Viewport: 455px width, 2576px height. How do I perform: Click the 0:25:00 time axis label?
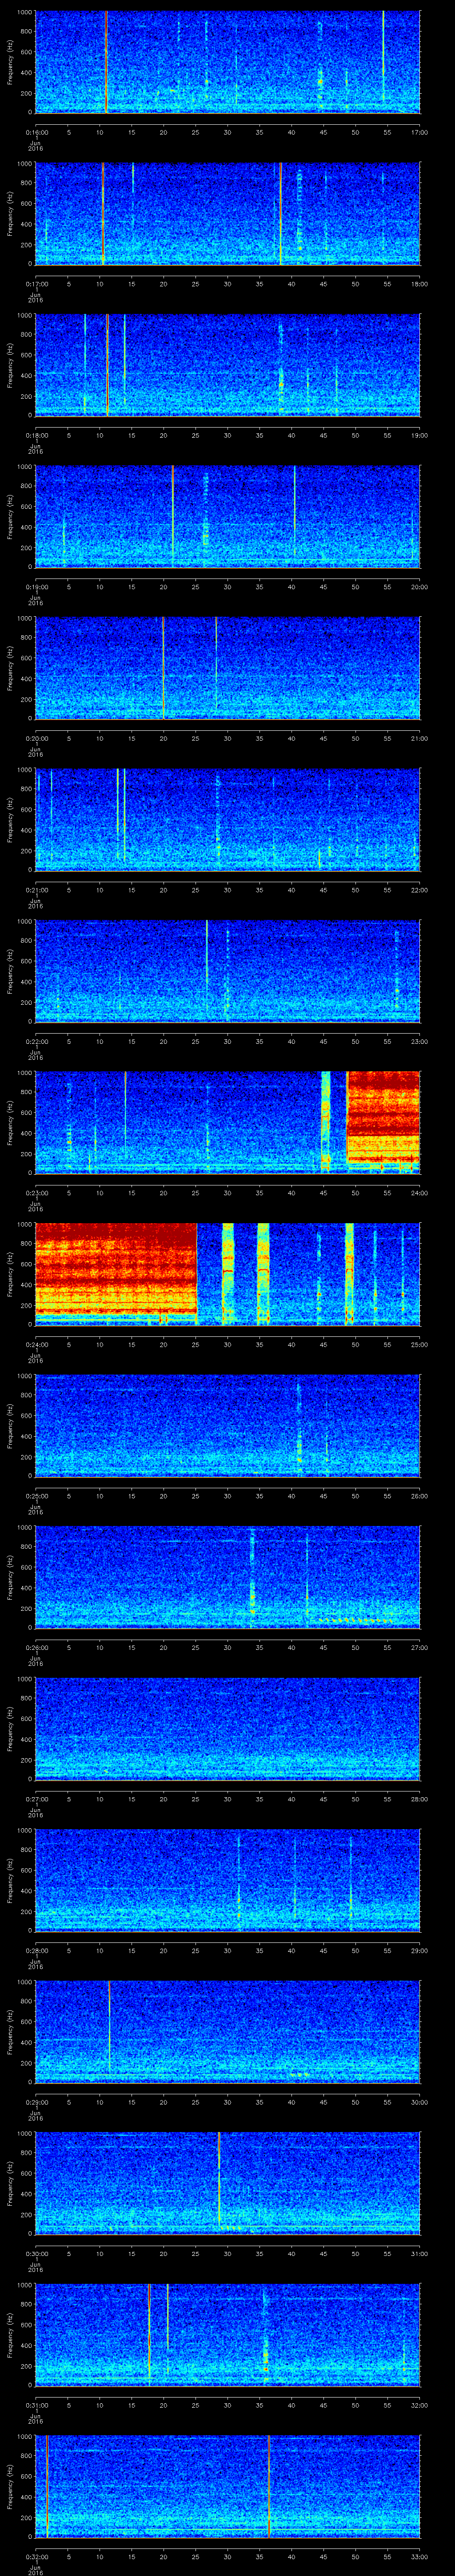pos(36,1496)
